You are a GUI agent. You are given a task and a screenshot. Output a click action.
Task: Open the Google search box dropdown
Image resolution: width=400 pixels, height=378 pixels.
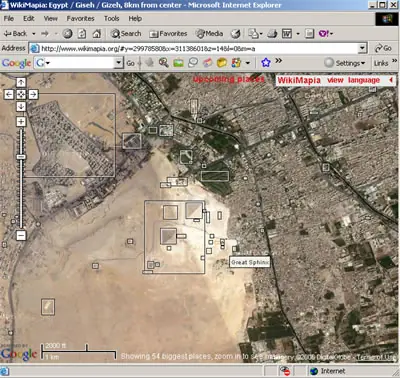point(118,63)
